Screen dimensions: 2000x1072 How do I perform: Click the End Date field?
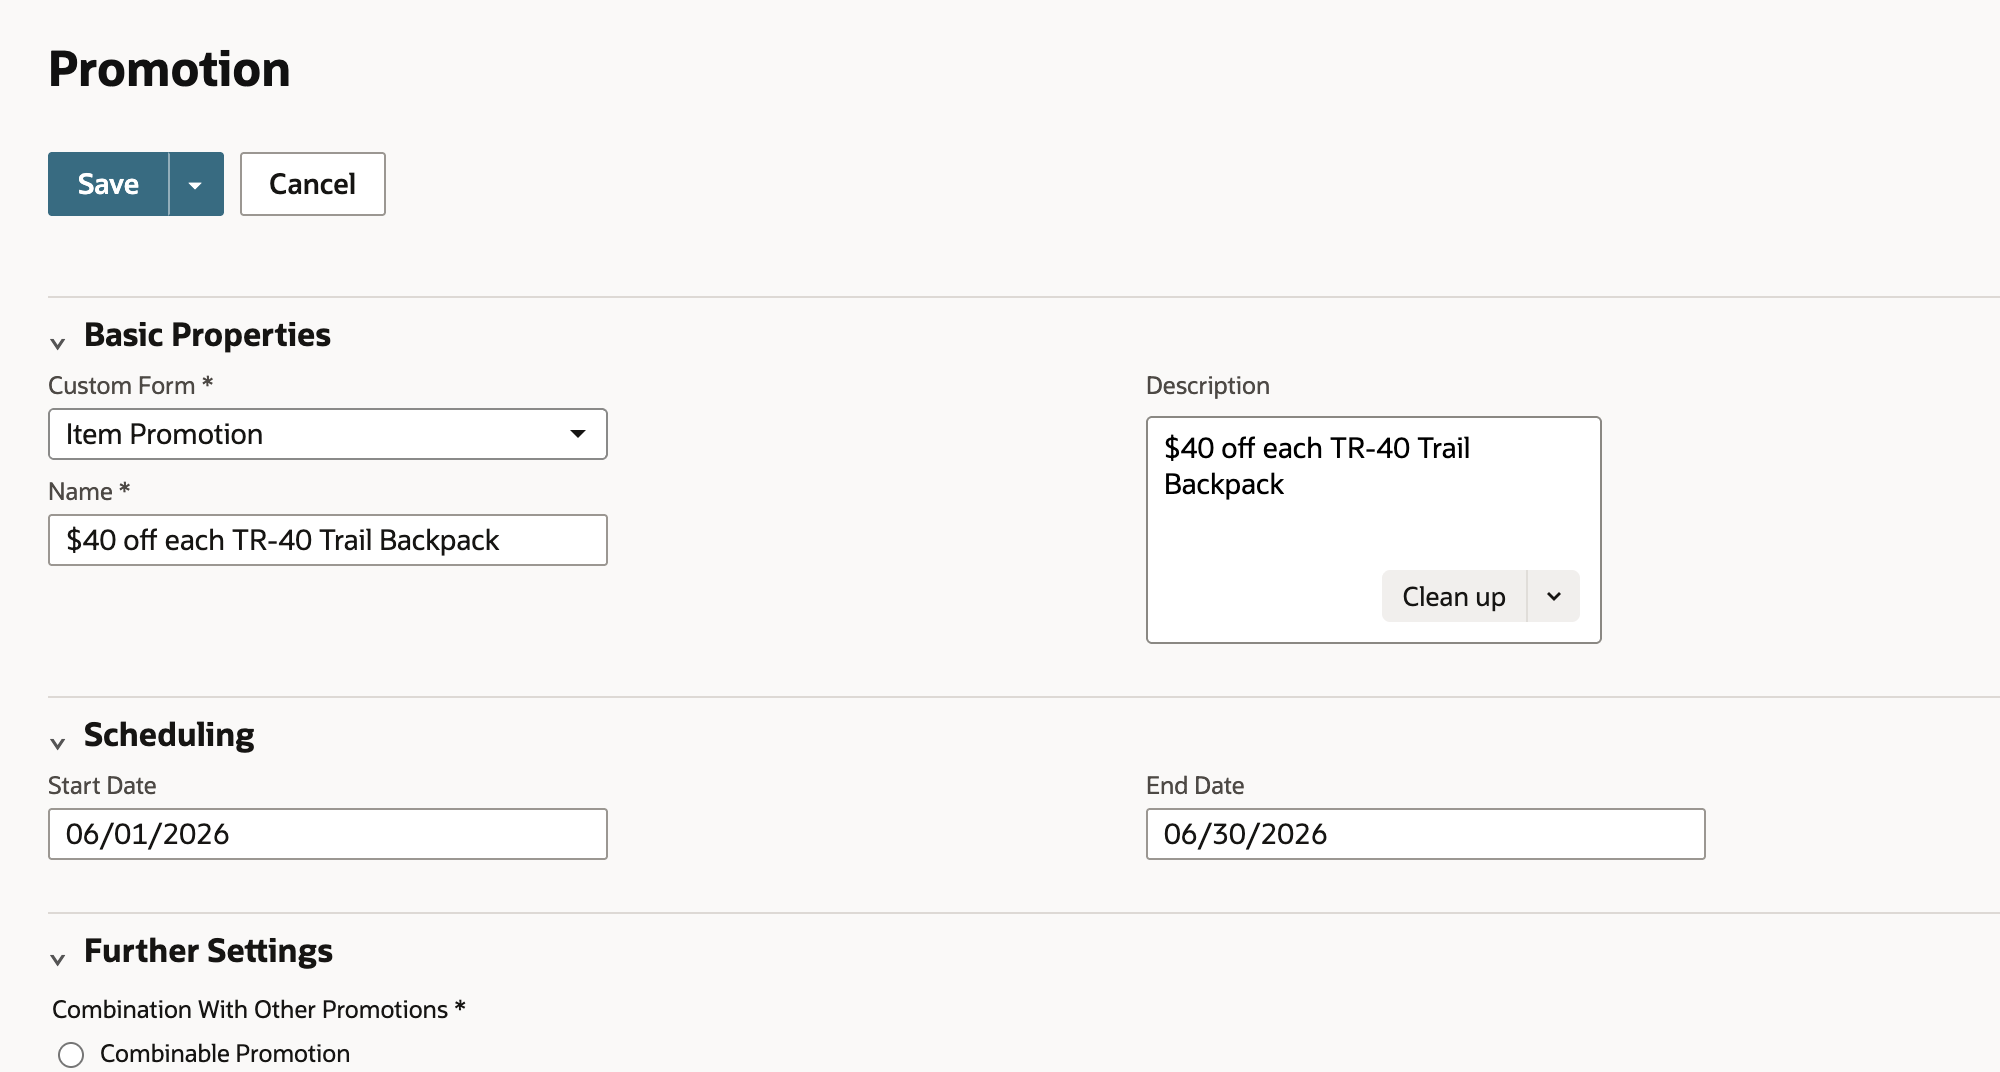1425,834
